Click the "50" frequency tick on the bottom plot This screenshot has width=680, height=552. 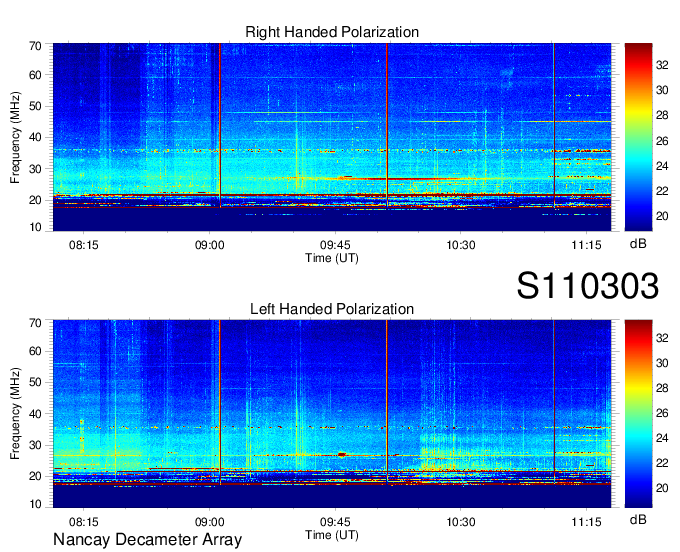click(x=35, y=382)
